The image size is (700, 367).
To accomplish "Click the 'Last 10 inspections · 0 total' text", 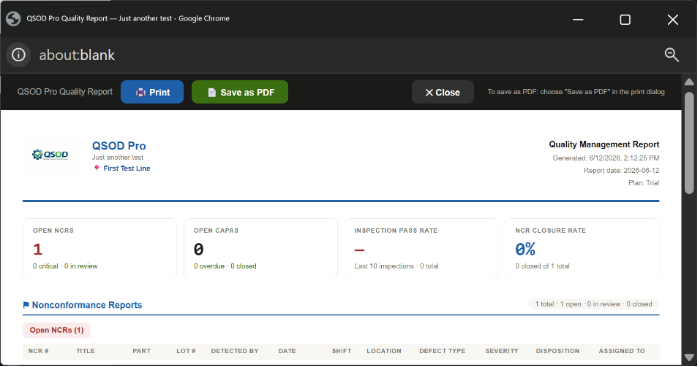I will pyautogui.click(x=396, y=266).
